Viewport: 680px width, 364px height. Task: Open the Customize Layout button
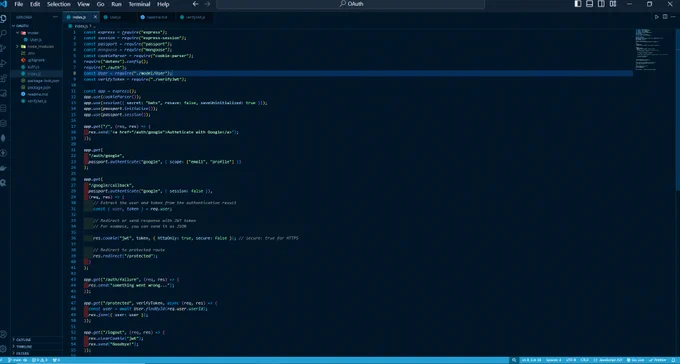coord(613,4)
